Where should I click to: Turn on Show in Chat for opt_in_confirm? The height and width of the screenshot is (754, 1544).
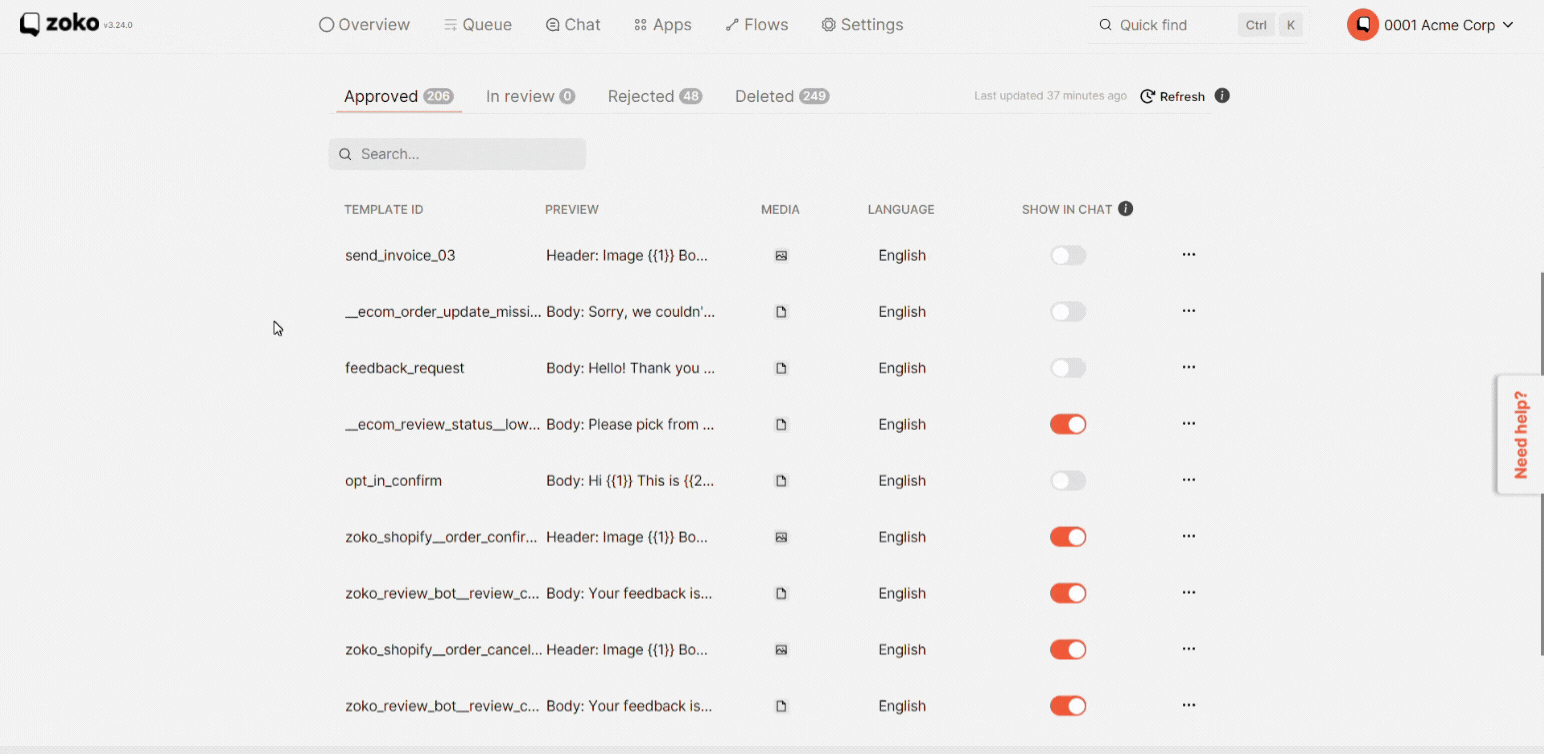coord(1067,481)
